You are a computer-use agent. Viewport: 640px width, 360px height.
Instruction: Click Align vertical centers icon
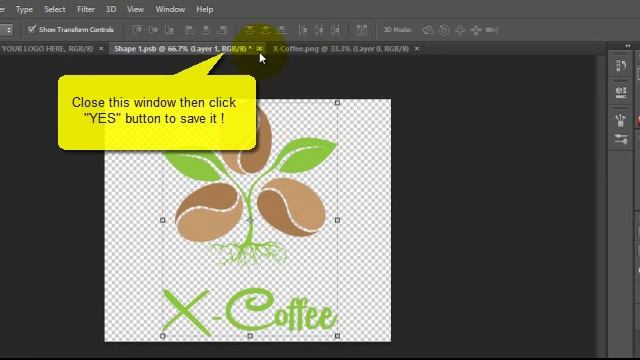click(153, 30)
